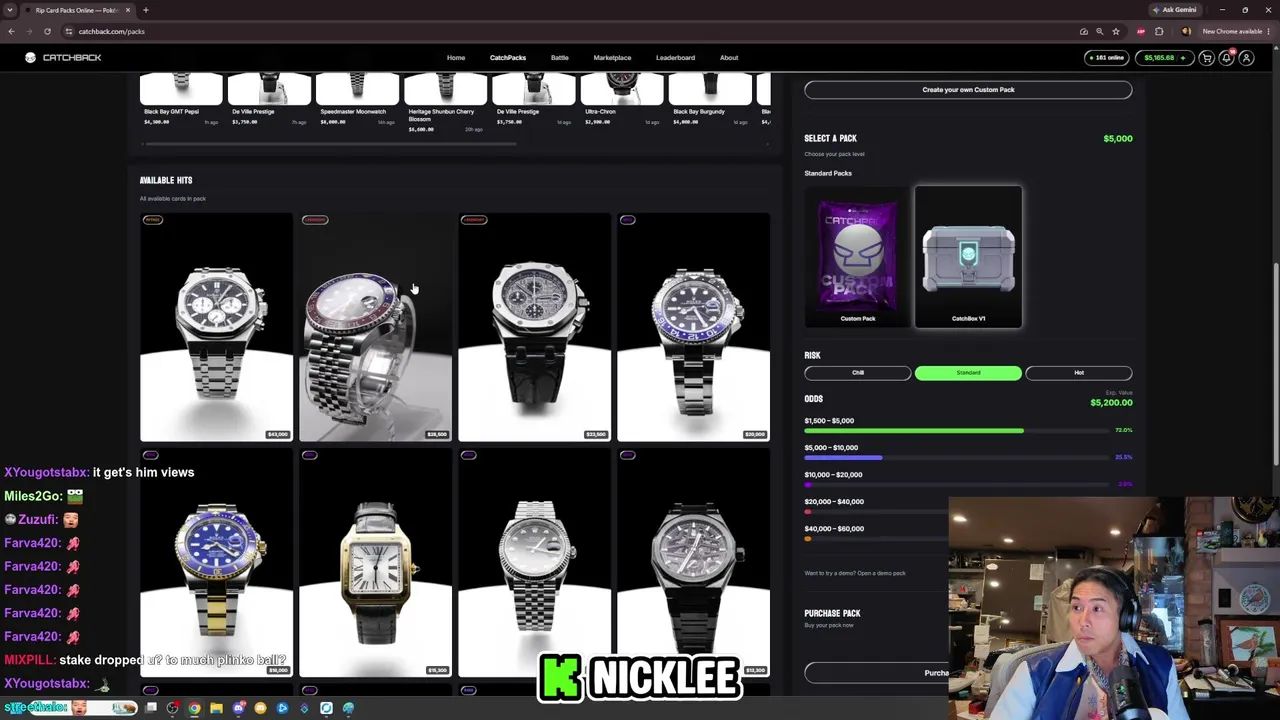Expand the tab search dropdown

12,10
